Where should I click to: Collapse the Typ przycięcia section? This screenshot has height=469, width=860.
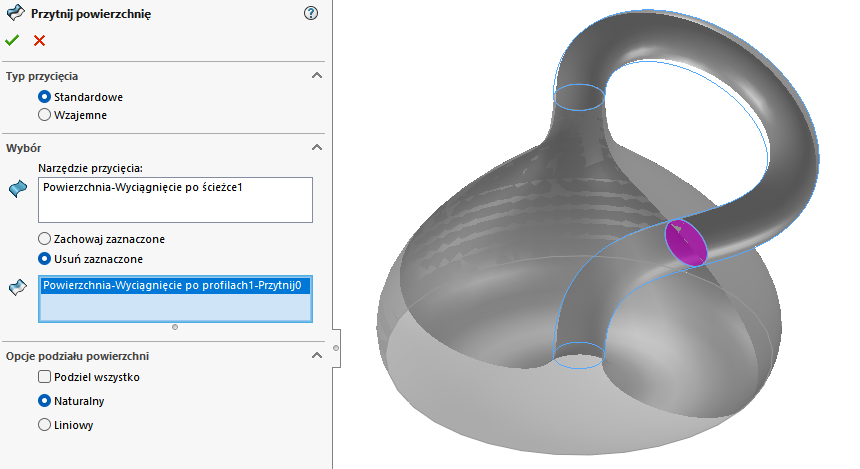click(317, 76)
